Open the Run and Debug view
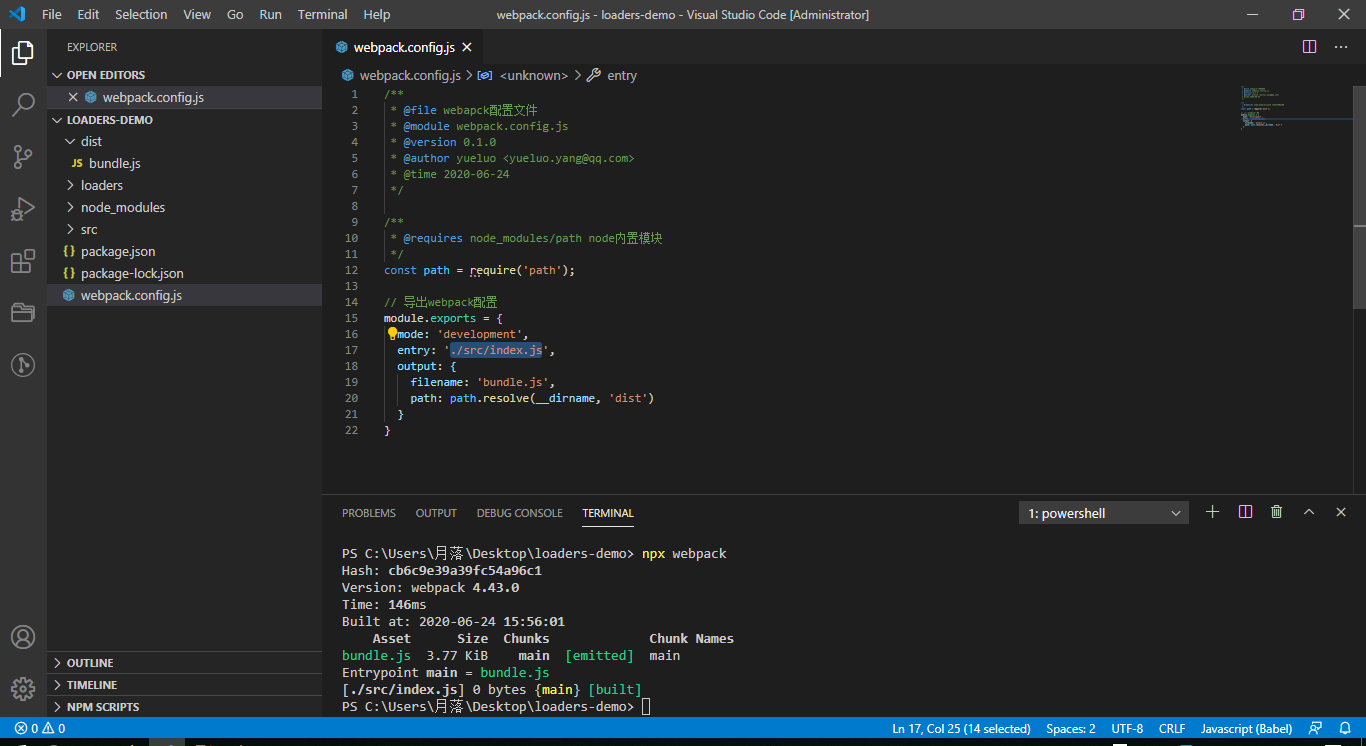 click(23, 209)
